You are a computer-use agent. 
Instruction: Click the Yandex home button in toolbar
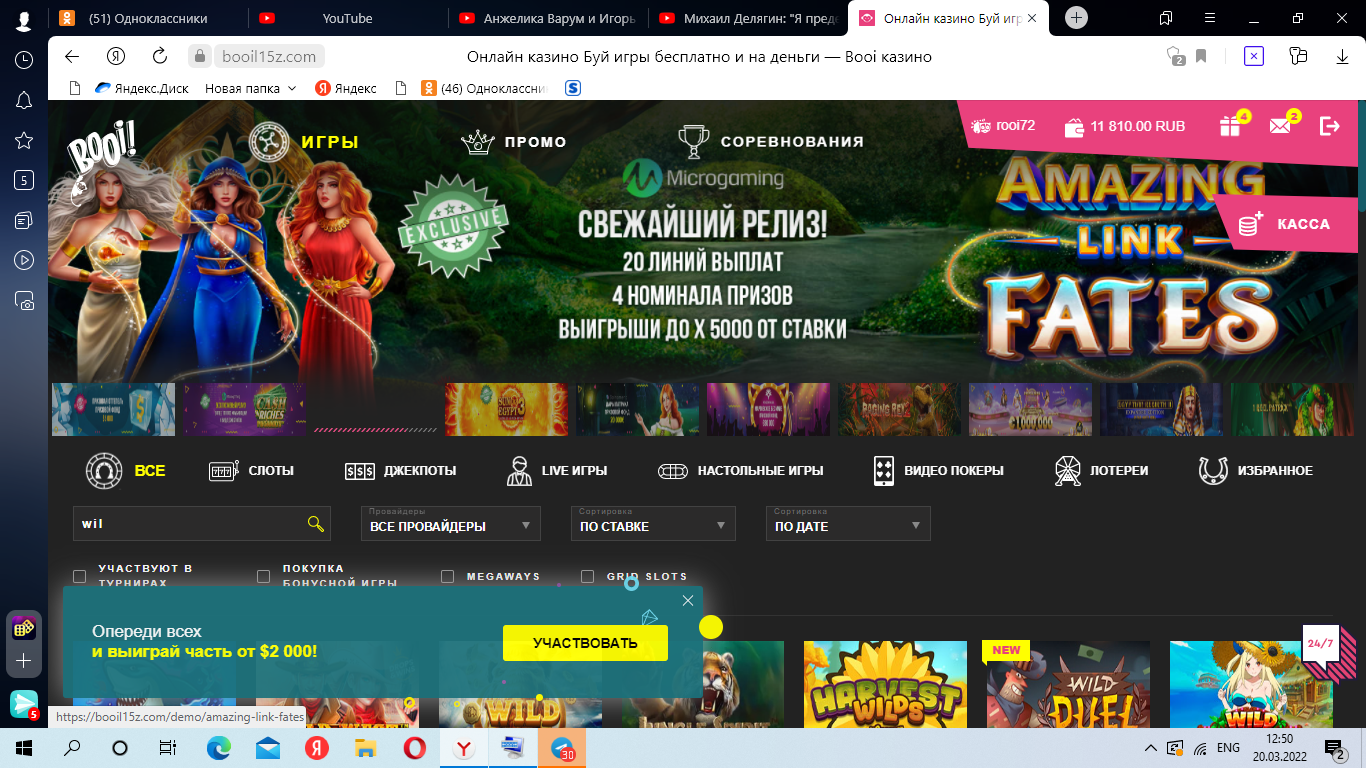(x=116, y=57)
